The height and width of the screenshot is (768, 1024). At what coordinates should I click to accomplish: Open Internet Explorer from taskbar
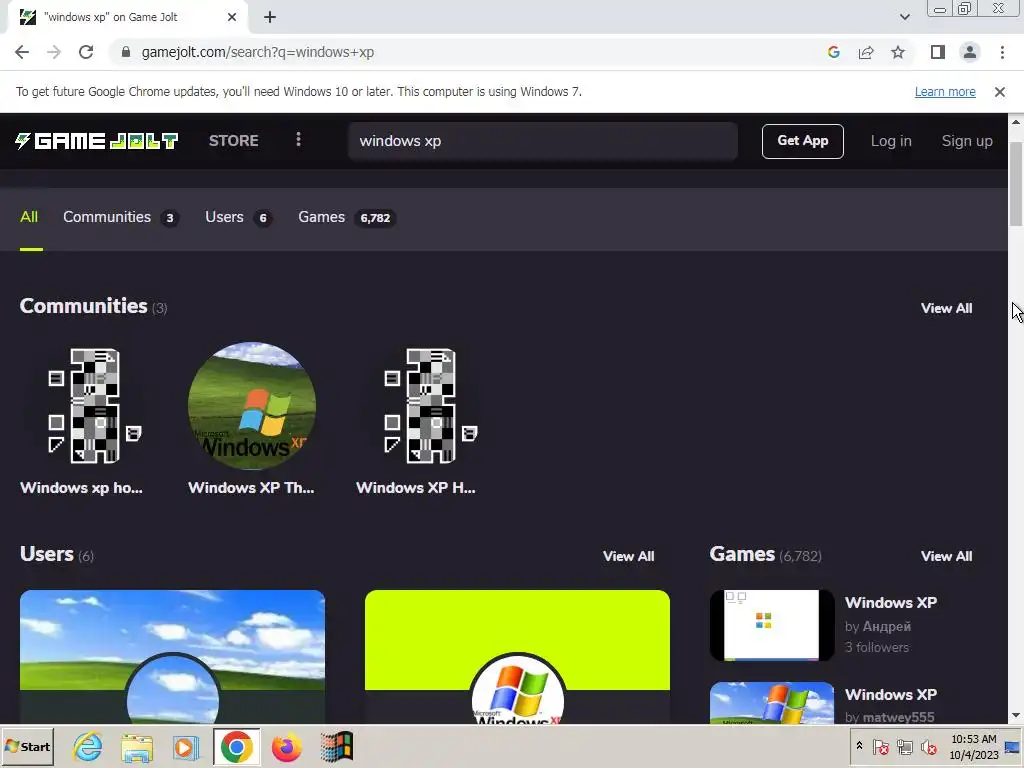(88, 747)
